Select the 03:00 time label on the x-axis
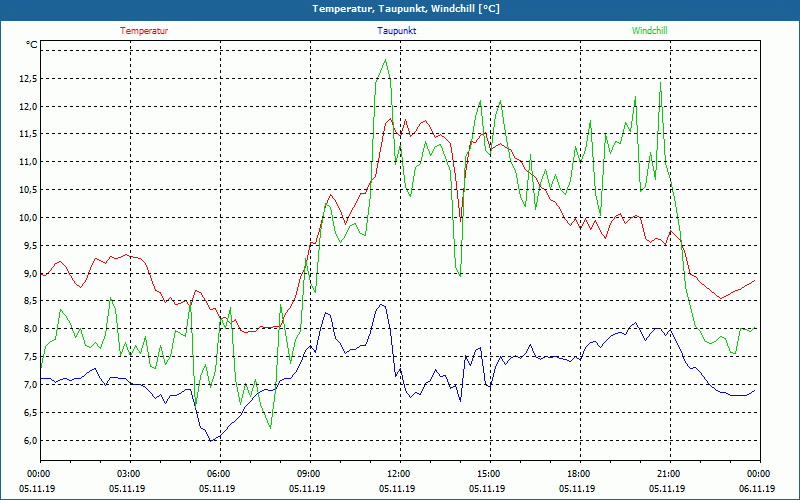 pyautogui.click(x=129, y=474)
